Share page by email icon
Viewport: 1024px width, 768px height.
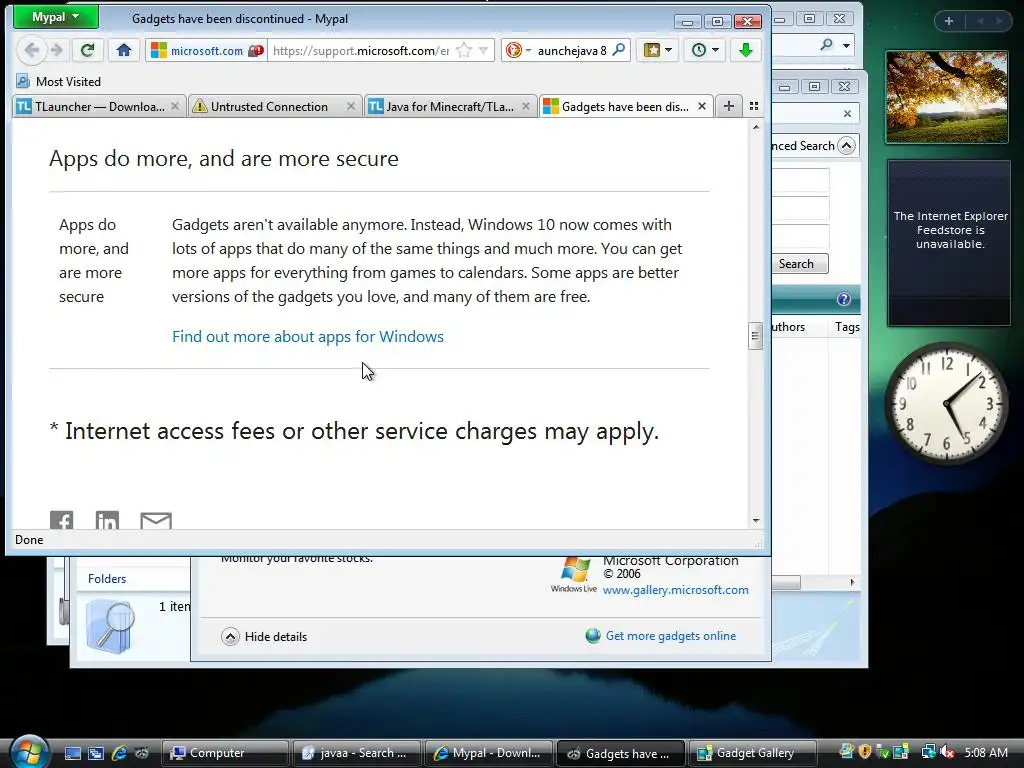coord(156,520)
